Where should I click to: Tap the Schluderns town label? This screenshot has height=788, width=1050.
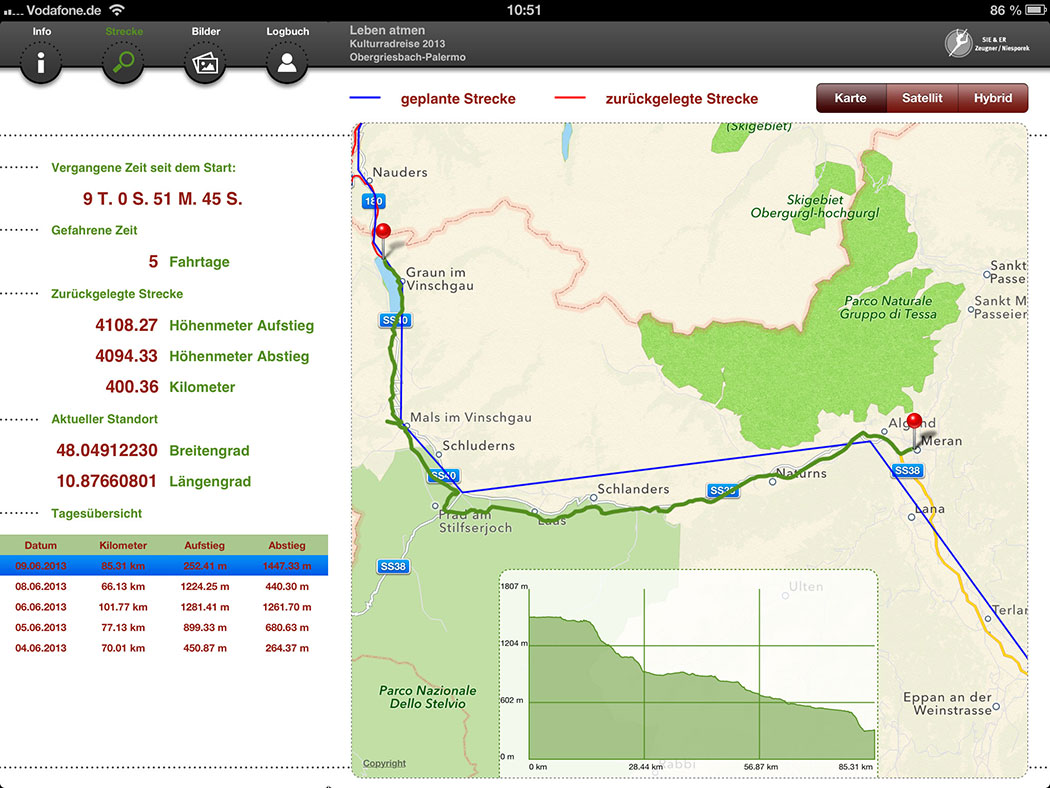[479, 446]
